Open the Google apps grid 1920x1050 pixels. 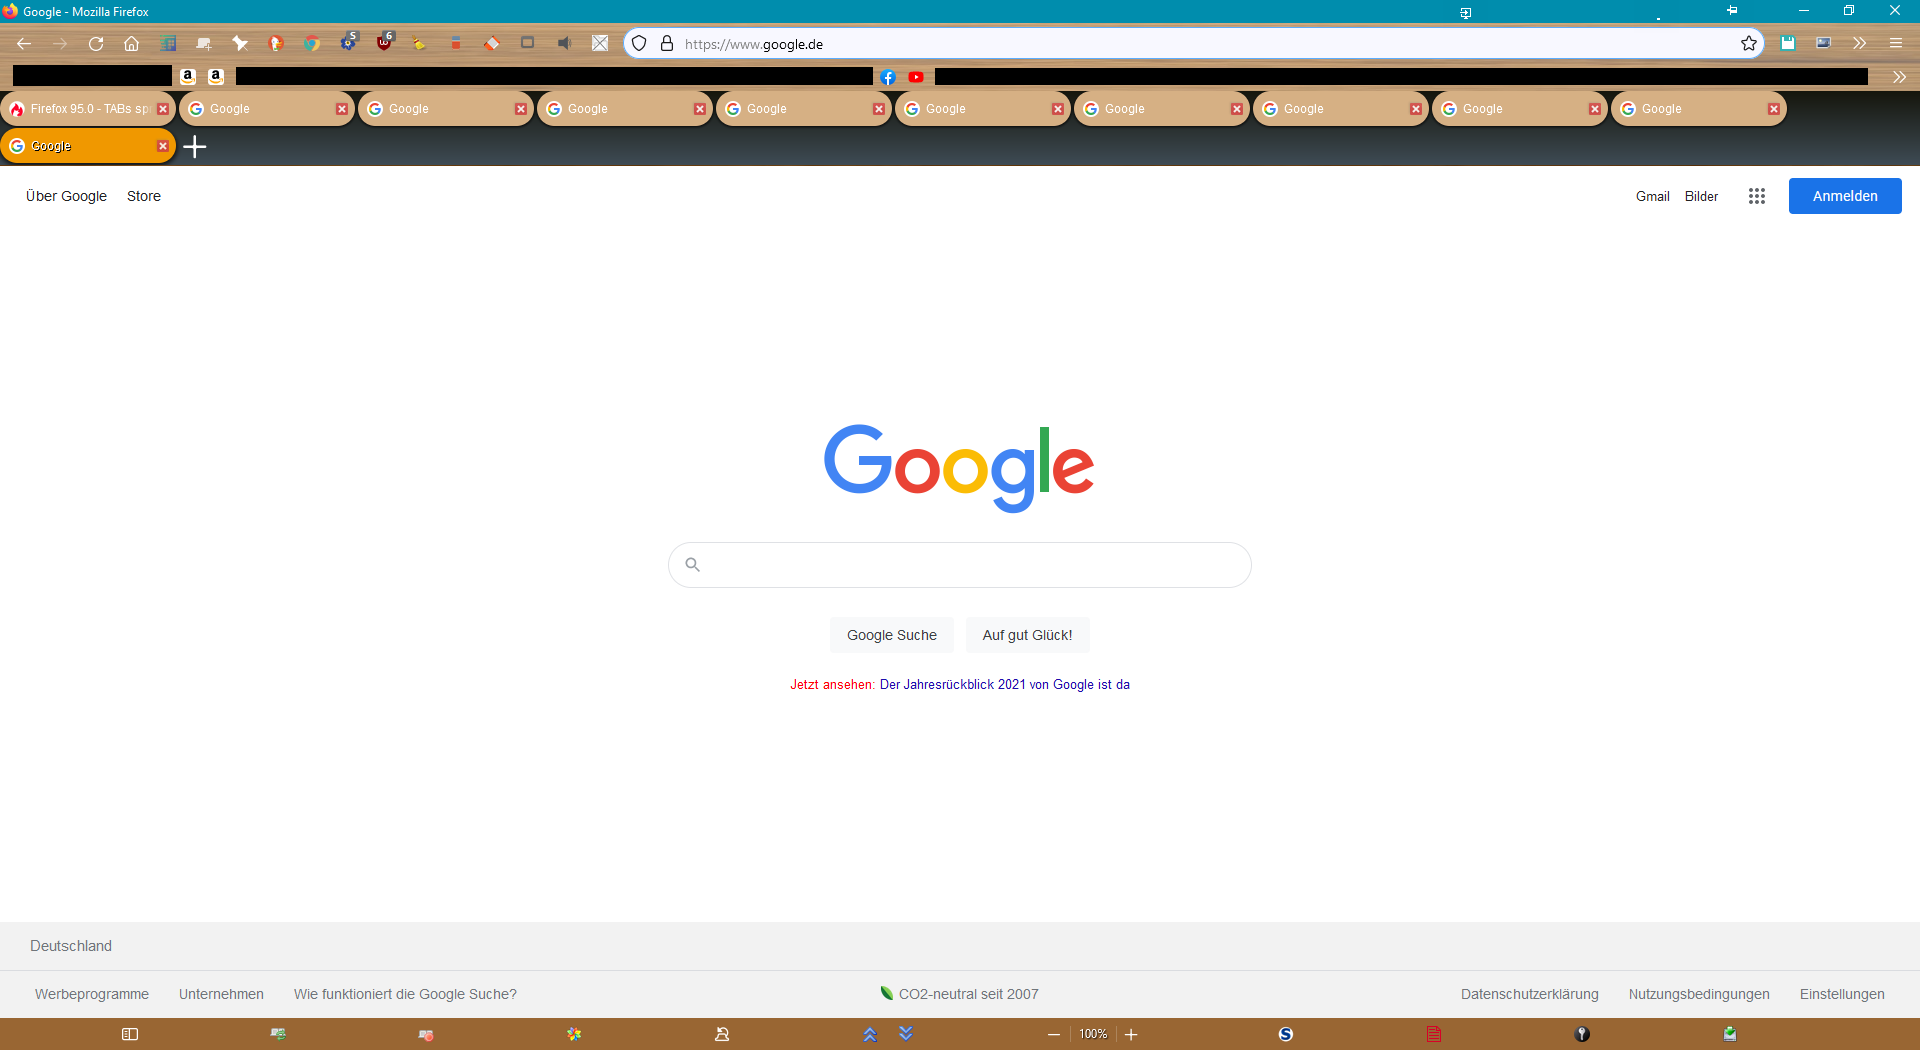click(x=1757, y=196)
